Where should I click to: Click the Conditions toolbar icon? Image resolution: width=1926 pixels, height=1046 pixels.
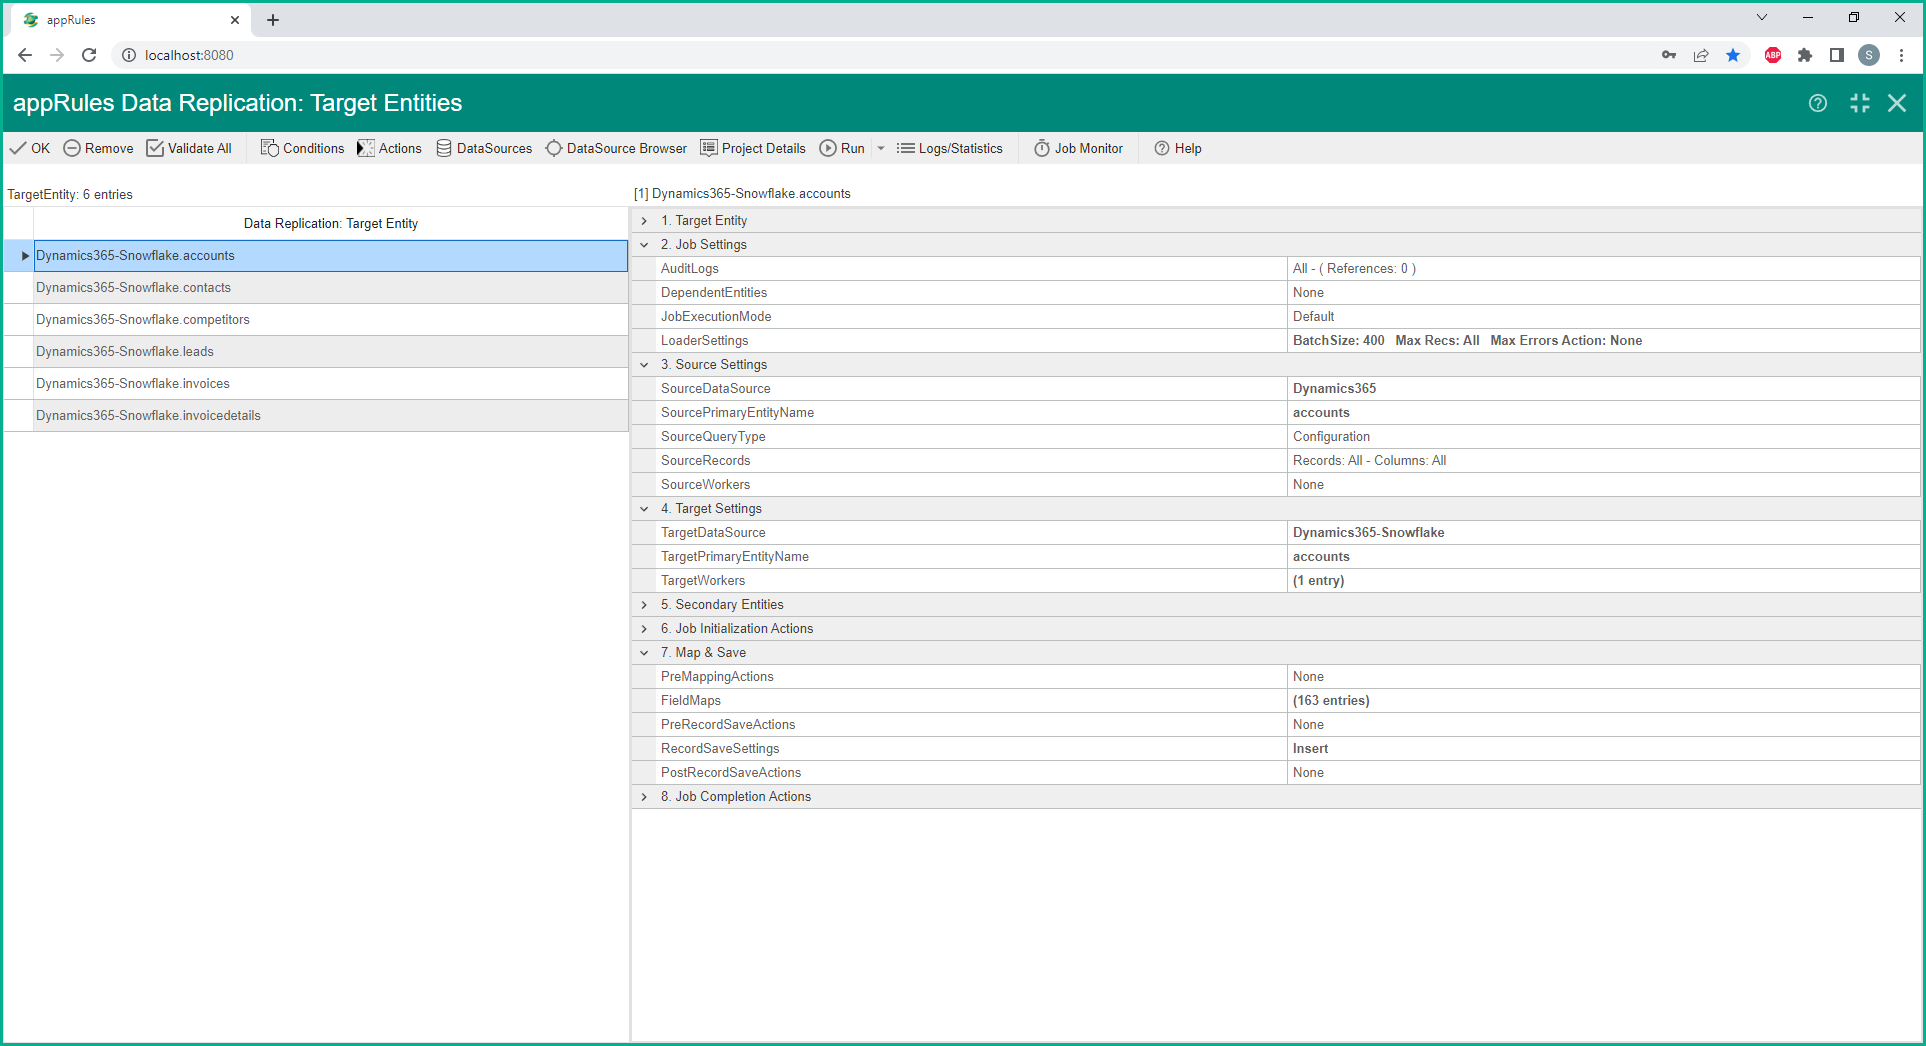(x=269, y=148)
